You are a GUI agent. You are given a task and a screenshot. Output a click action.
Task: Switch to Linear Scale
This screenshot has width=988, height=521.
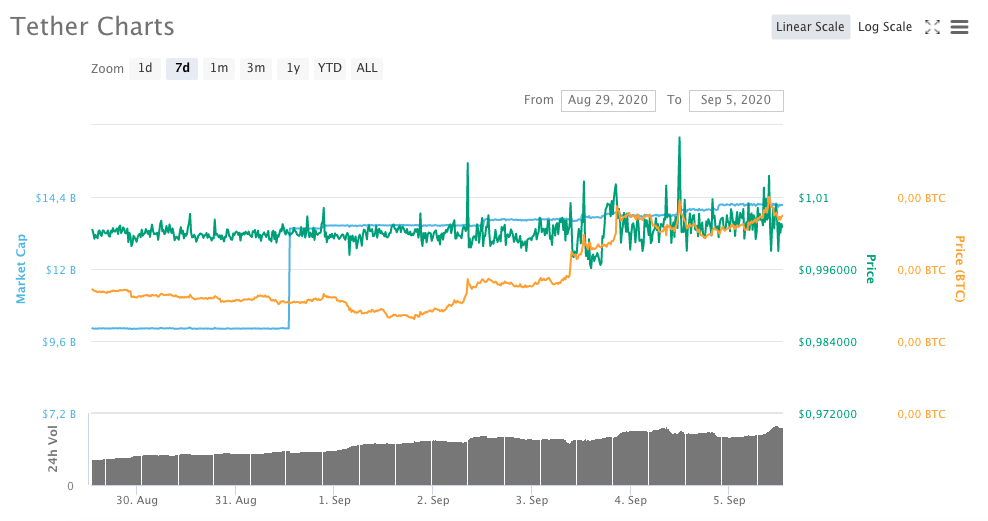[810, 27]
